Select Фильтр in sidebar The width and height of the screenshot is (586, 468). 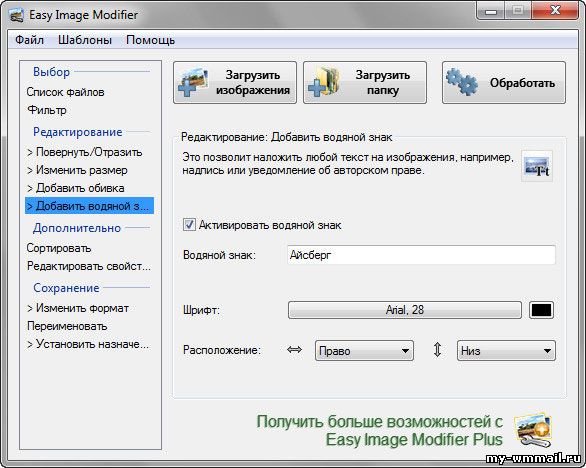click(47, 110)
